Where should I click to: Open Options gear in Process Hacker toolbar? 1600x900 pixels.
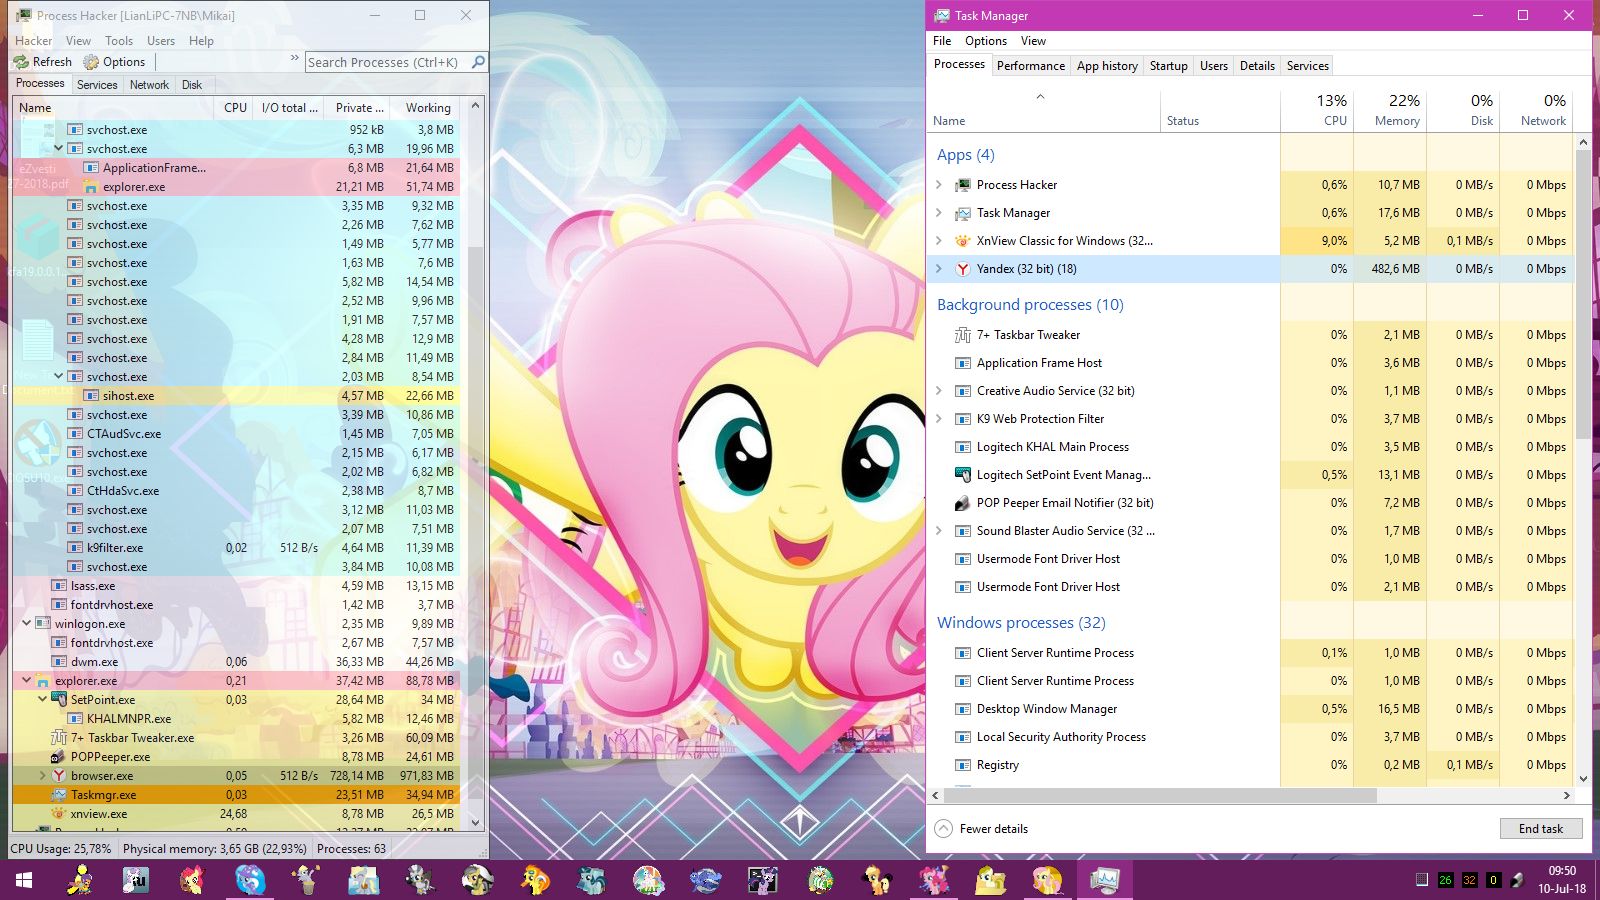[x=91, y=62]
